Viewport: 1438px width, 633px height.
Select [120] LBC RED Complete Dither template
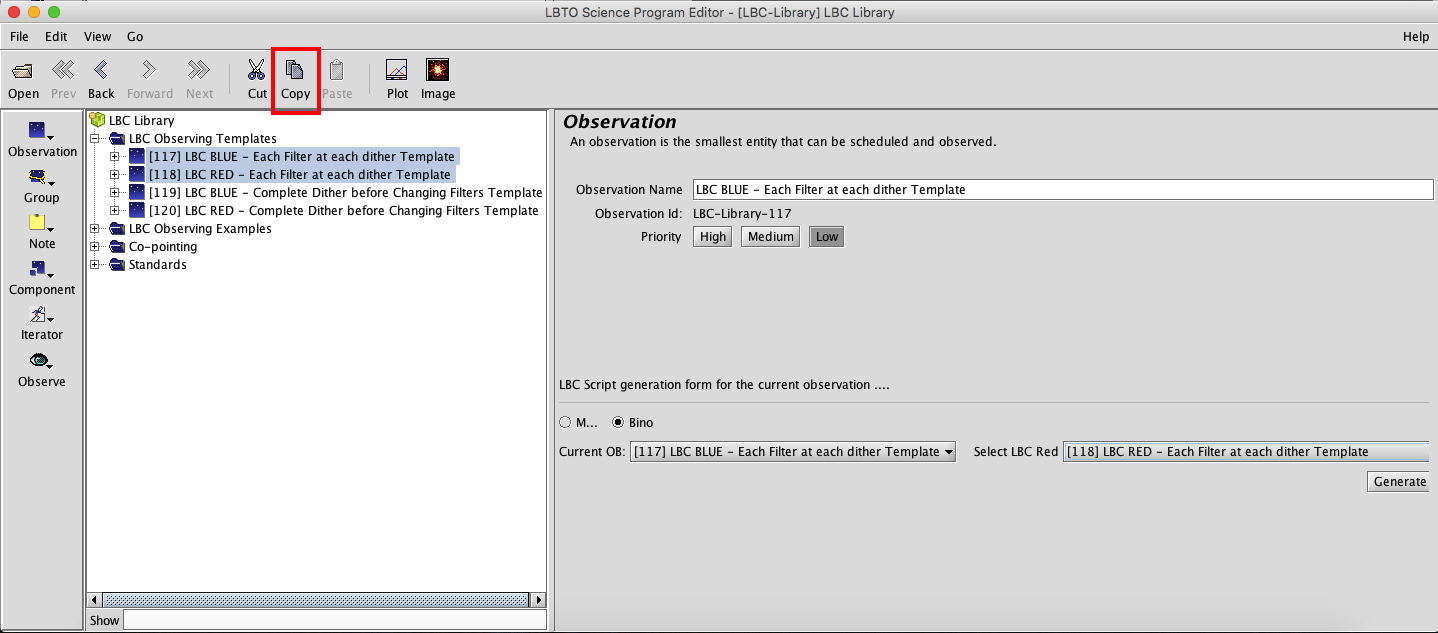(343, 210)
